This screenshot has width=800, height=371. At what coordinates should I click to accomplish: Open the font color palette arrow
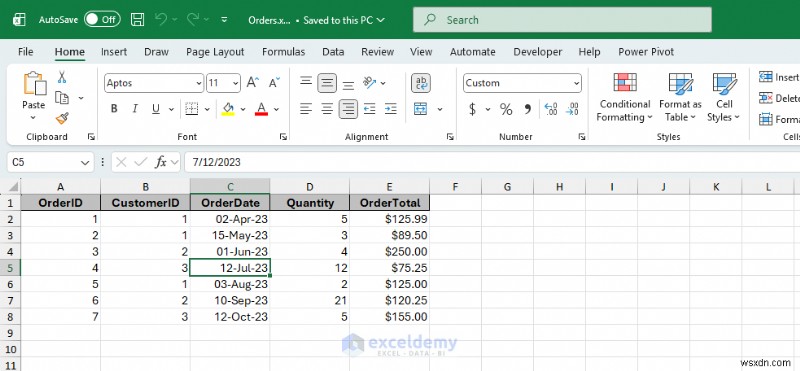pos(276,109)
